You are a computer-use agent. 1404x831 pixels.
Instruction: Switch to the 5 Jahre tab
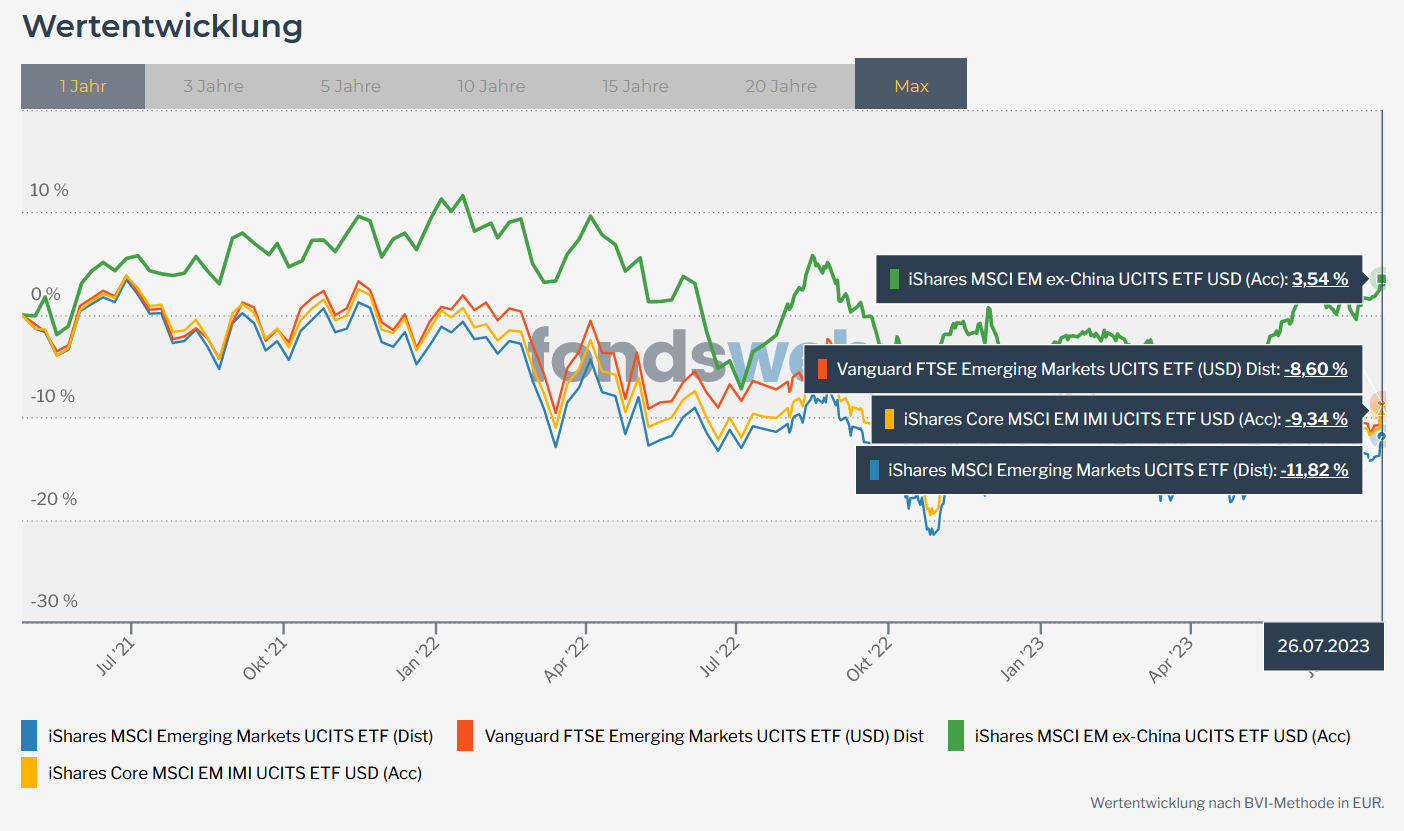click(350, 86)
